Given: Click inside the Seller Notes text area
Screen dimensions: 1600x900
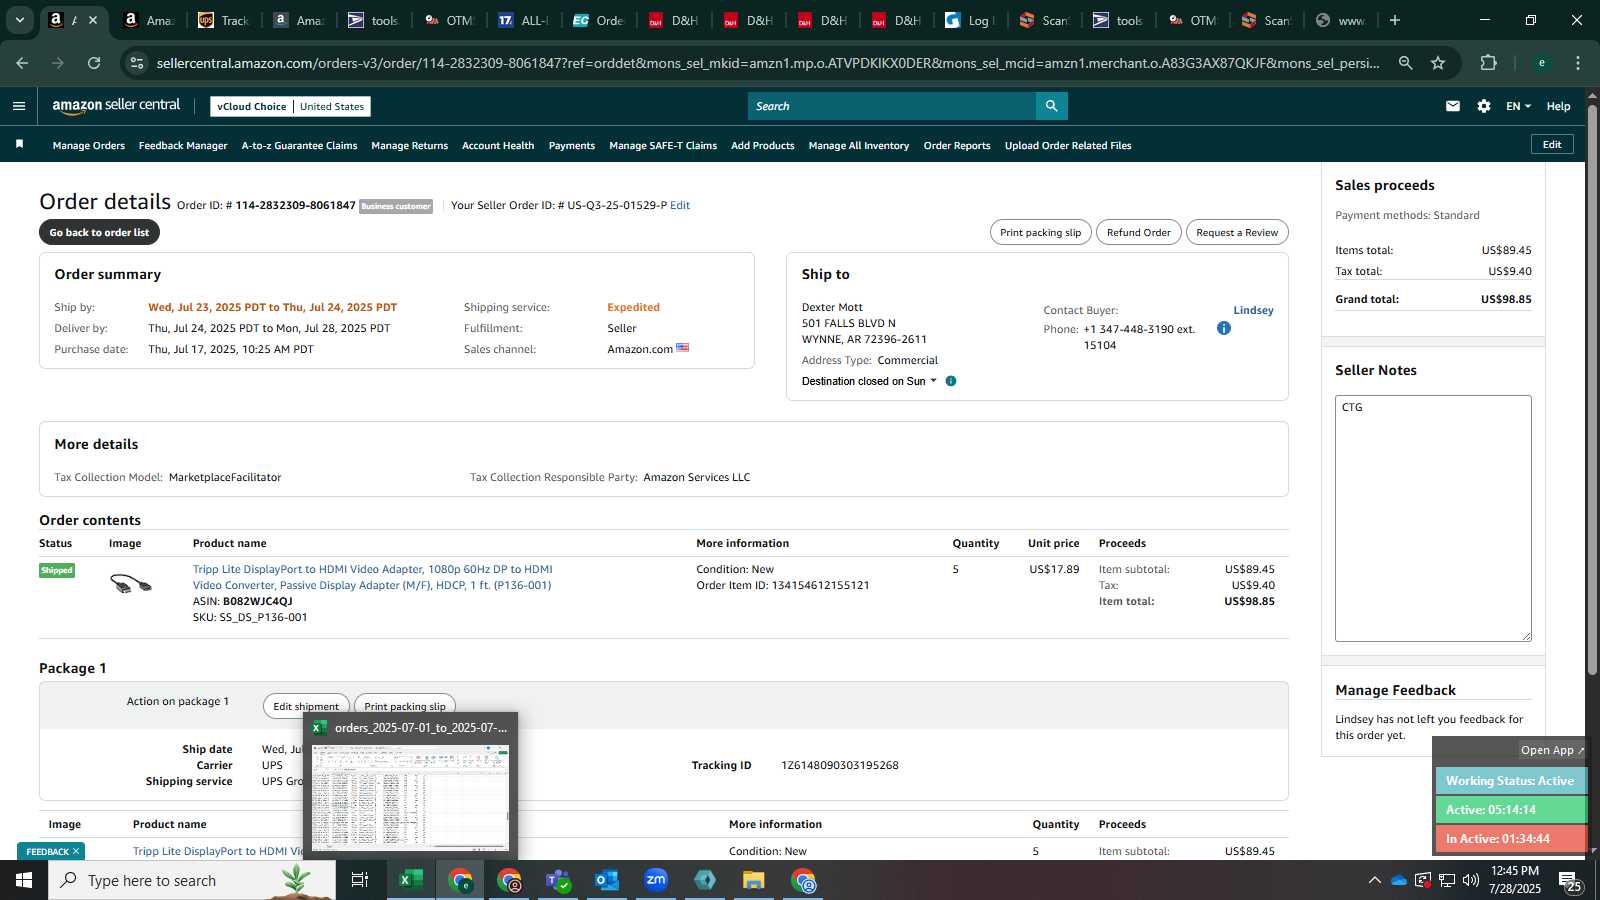Looking at the screenshot, I should pos(1433,518).
